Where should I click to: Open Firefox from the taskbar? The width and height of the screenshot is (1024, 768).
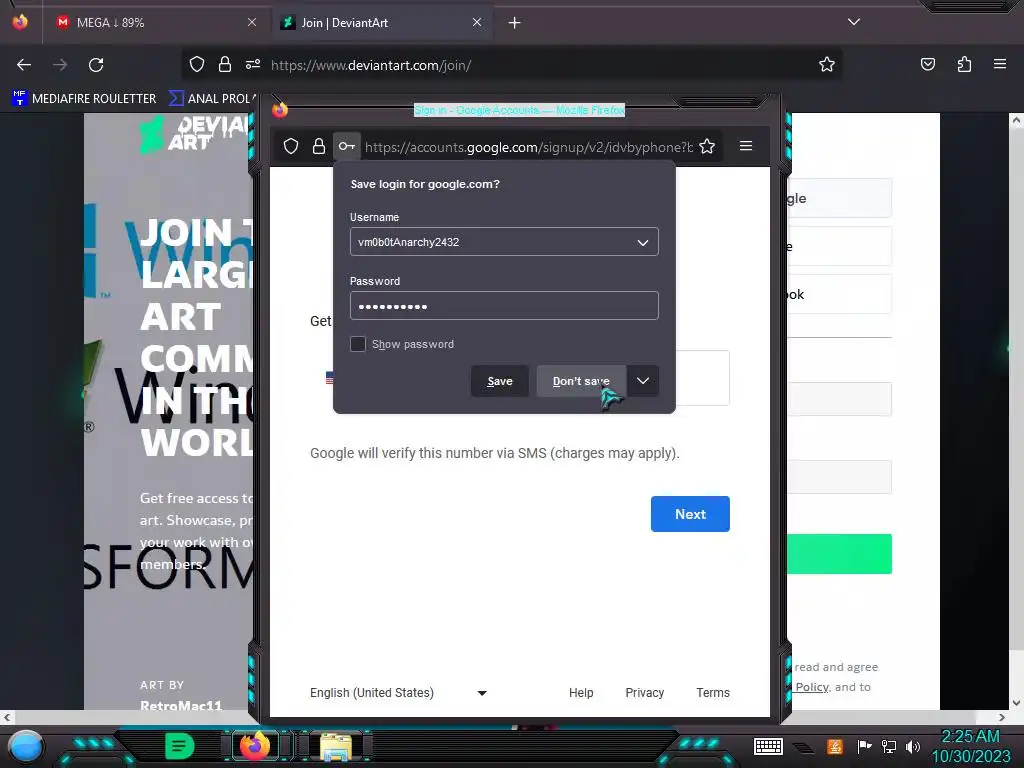255,746
